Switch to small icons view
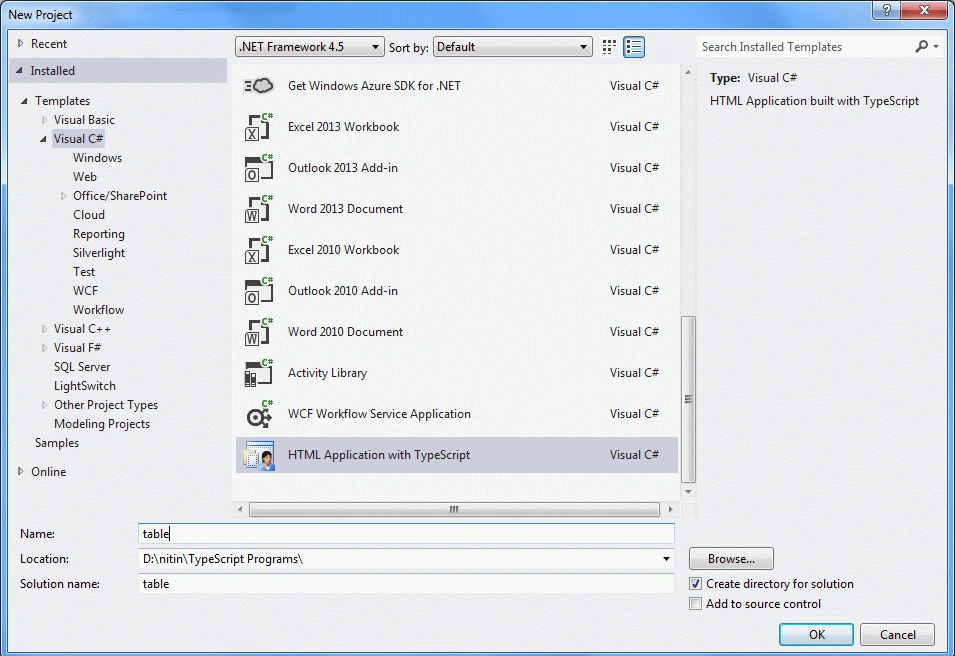 coord(609,47)
